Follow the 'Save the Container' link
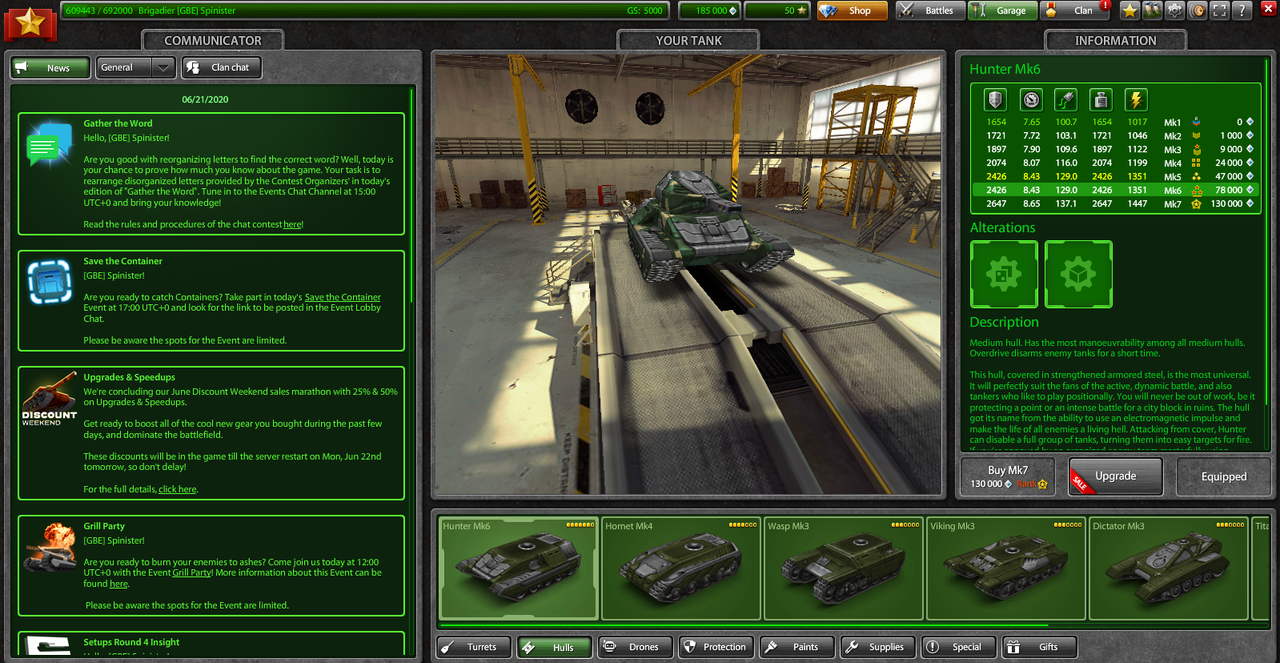 coord(343,297)
